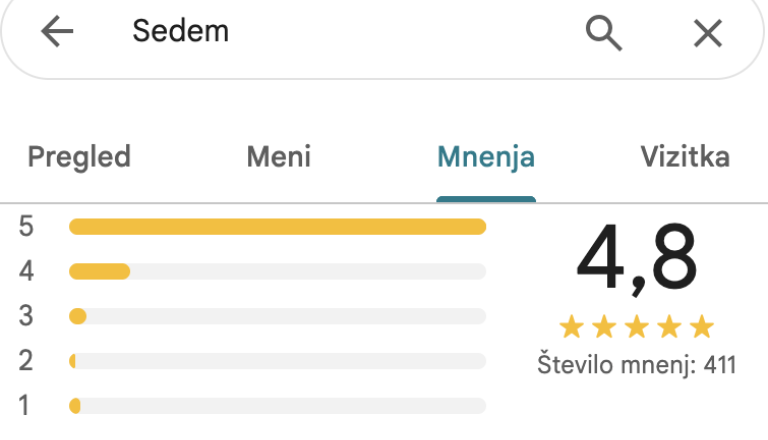Select the 3-star rating bar
The image size is (768, 440).
point(277,316)
